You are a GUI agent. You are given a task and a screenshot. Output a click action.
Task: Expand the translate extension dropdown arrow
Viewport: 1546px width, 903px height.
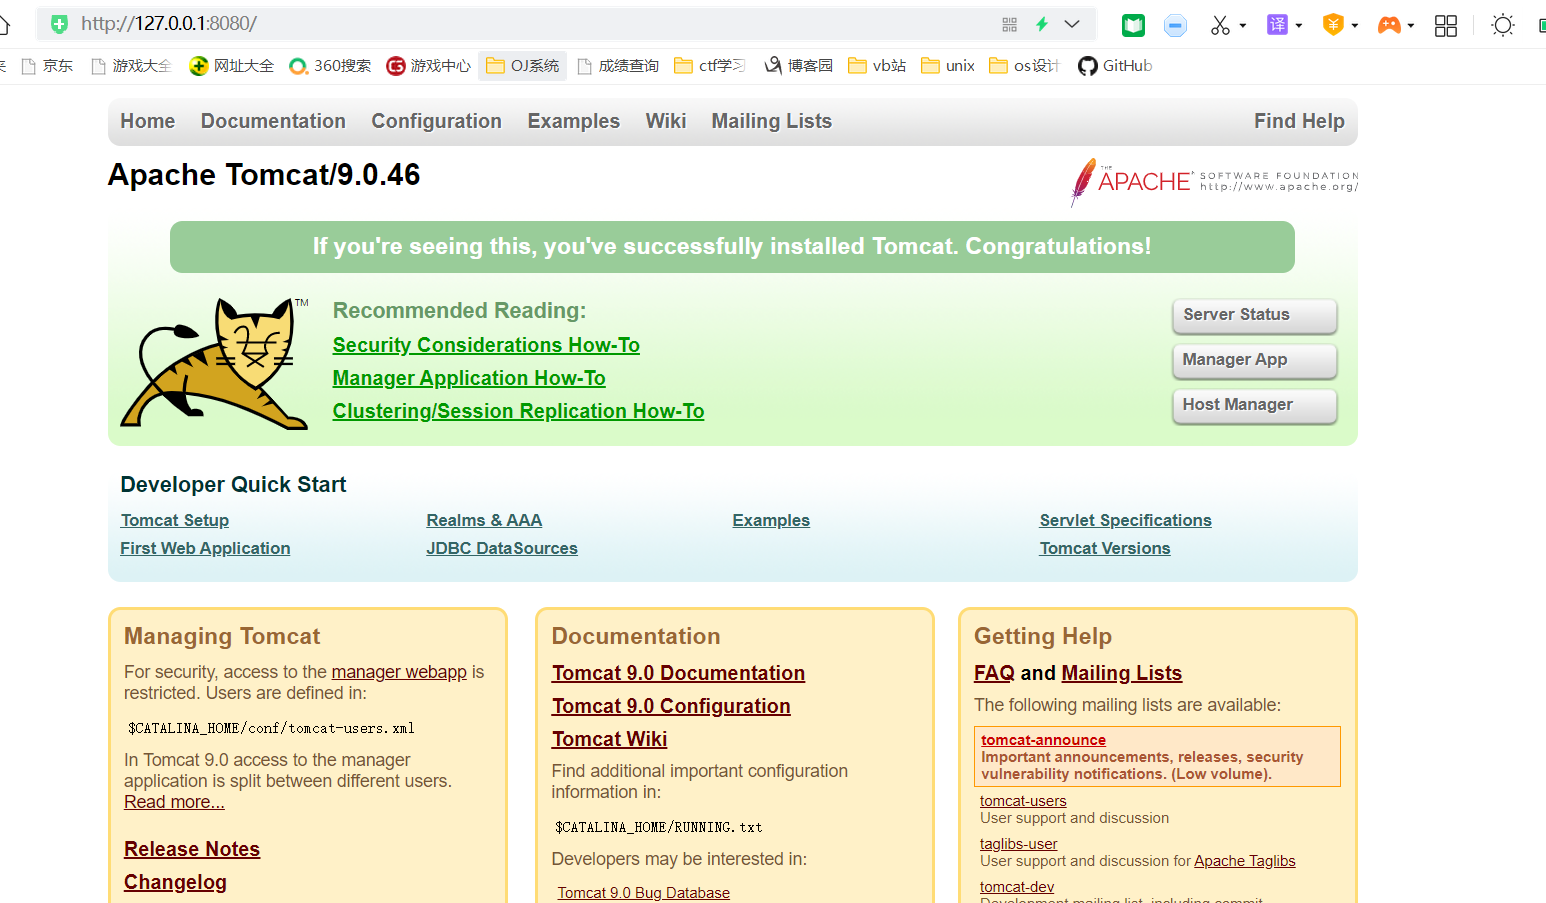[1299, 26]
